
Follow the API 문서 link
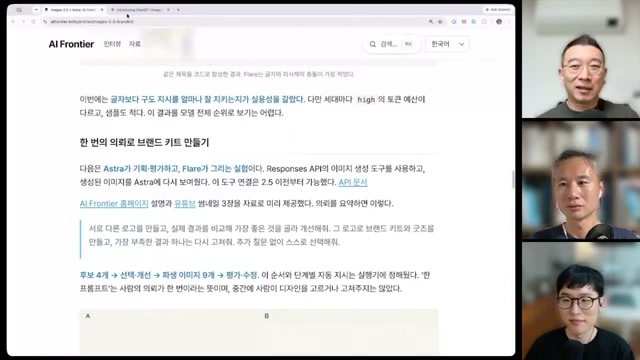(x=353, y=182)
